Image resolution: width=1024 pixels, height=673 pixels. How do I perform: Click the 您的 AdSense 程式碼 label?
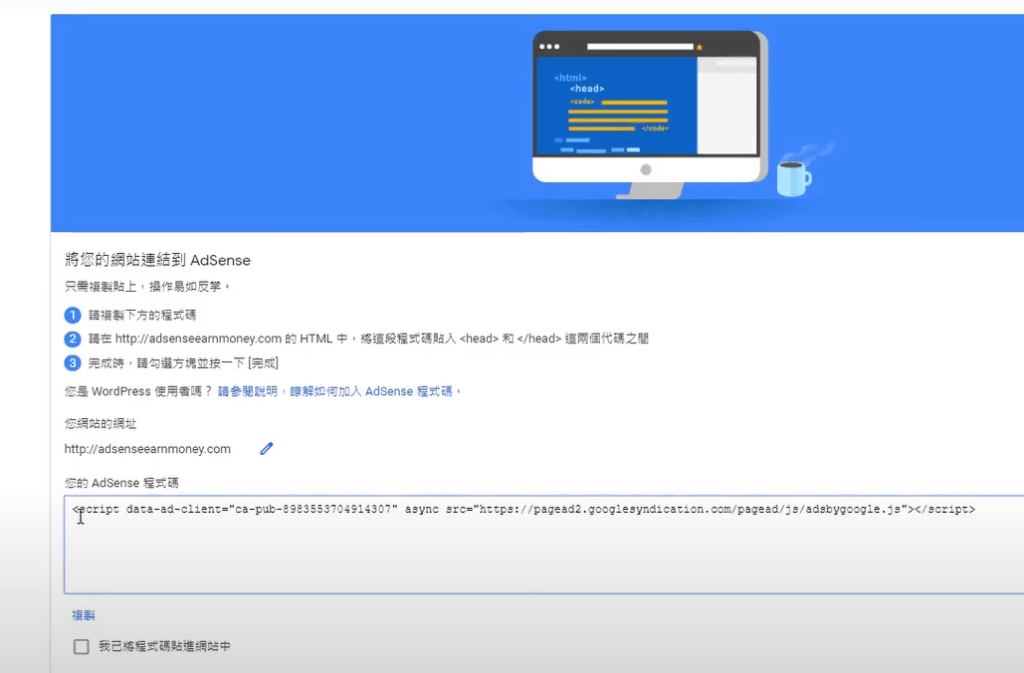pyautogui.click(x=121, y=483)
